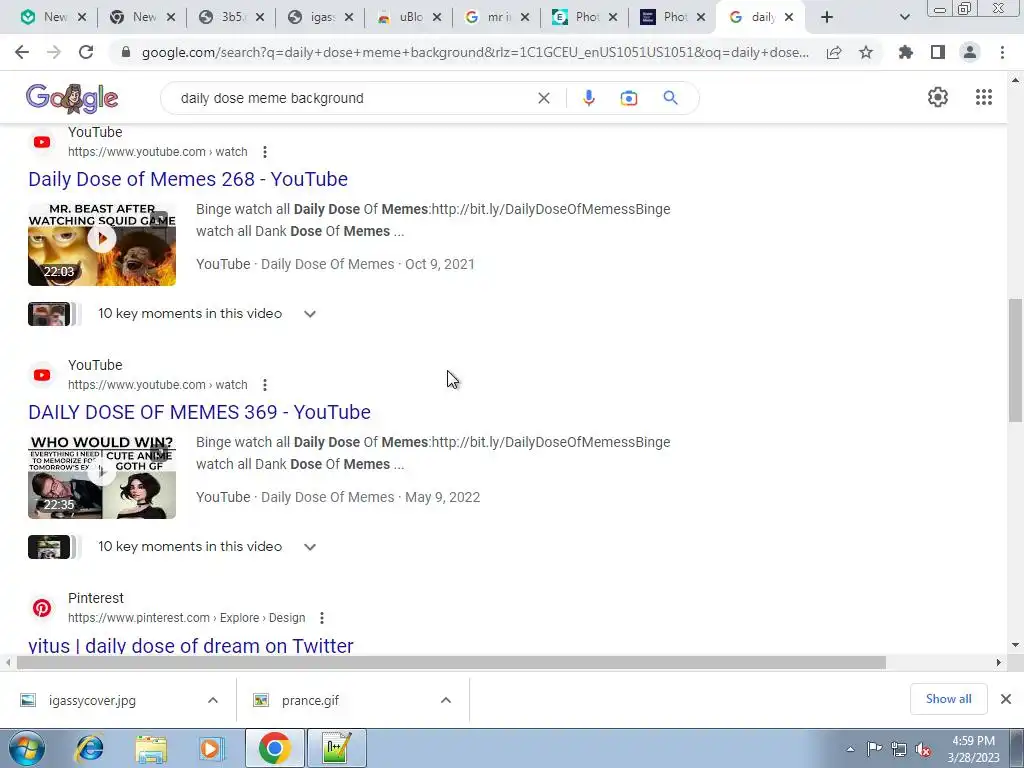Open Windows Media Player from taskbar
Screen dimensions: 1024x768
[x=211, y=748]
